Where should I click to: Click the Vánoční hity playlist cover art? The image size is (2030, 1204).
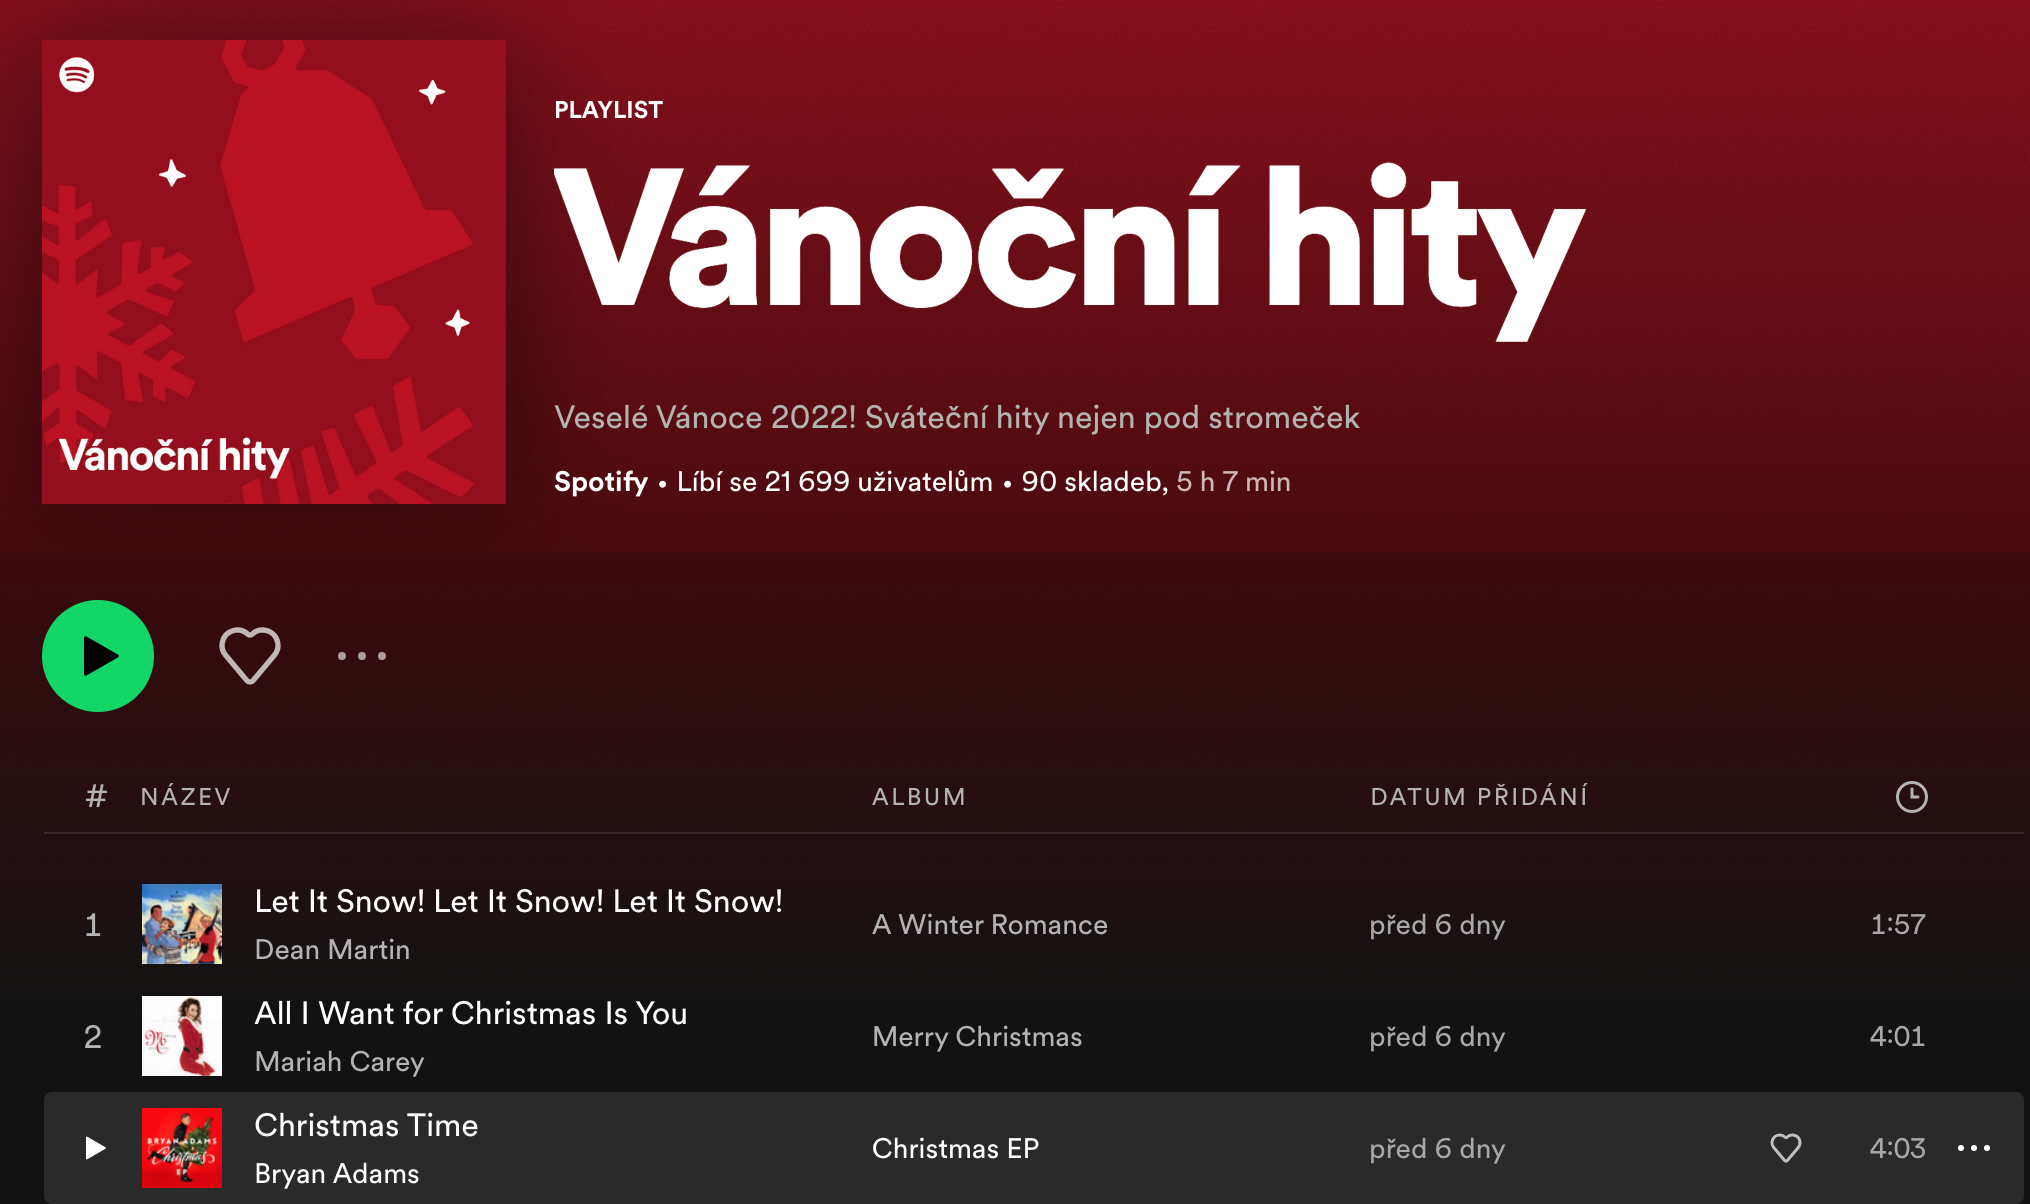(x=273, y=272)
